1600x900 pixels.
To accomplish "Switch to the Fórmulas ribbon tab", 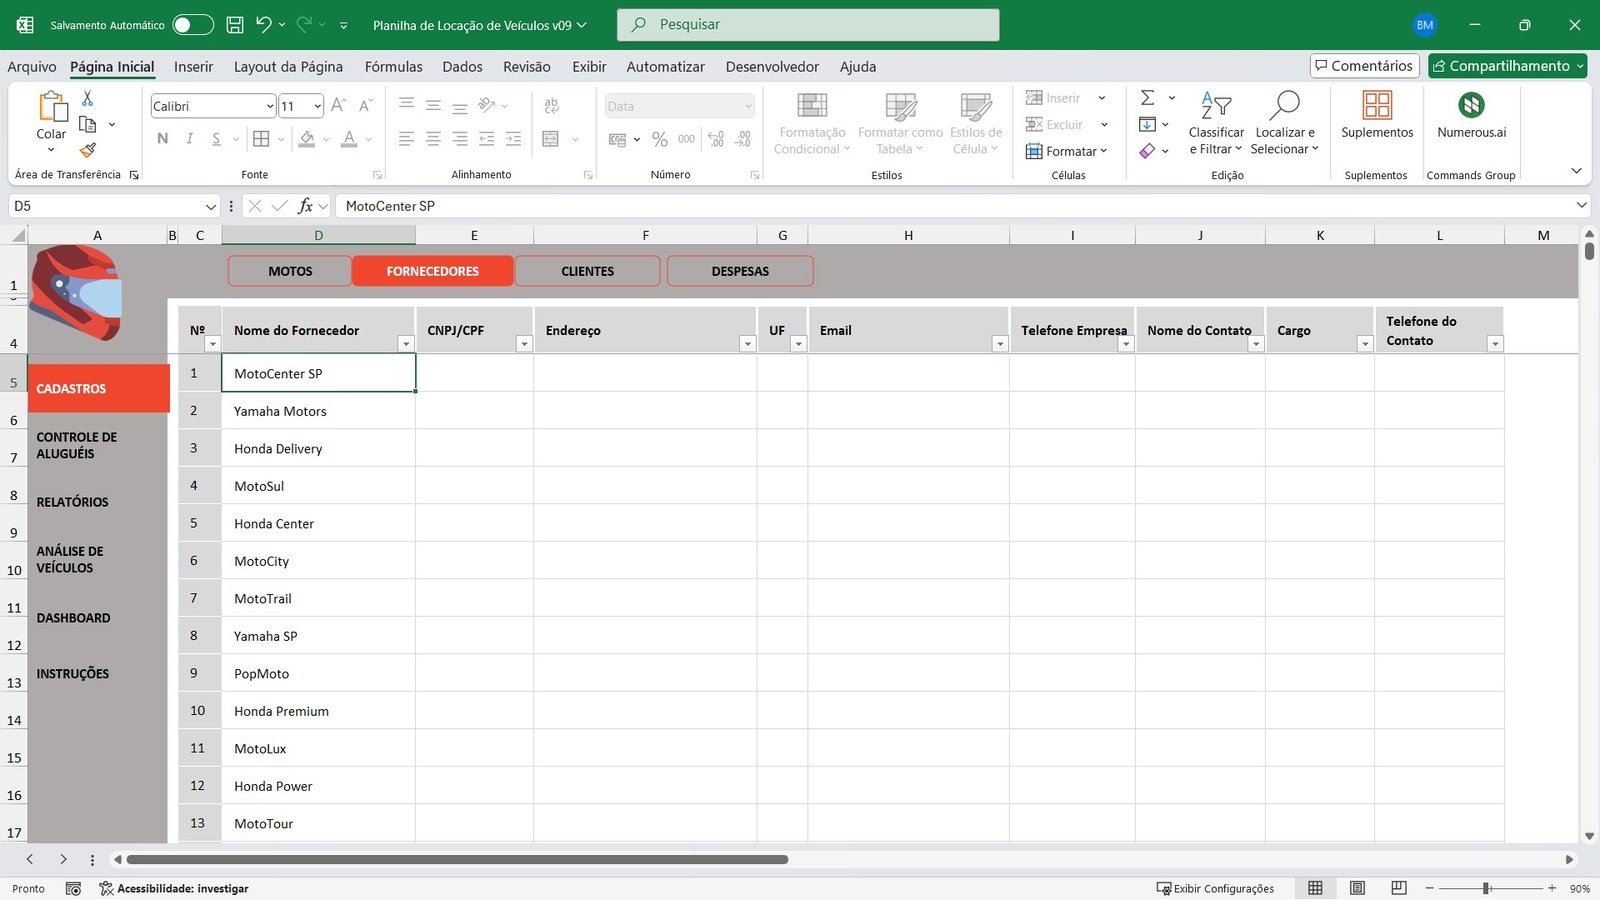I will tap(393, 67).
